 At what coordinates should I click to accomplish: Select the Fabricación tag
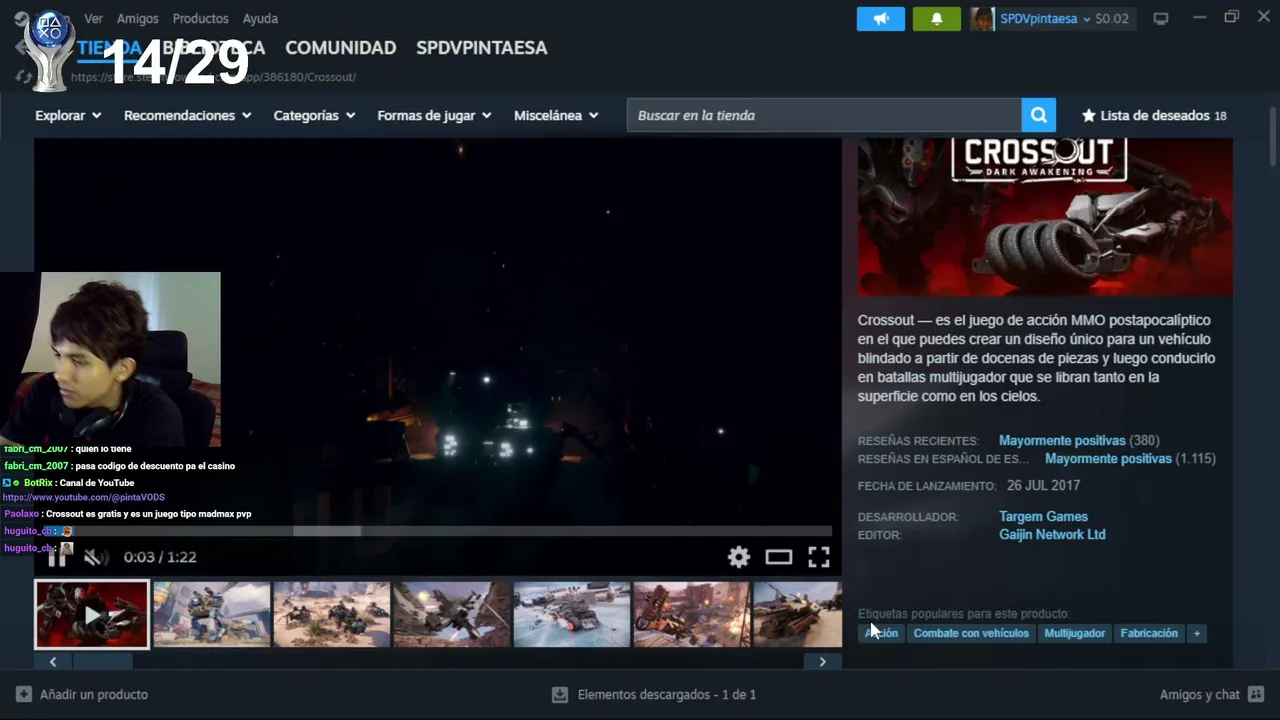tap(1149, 633)
